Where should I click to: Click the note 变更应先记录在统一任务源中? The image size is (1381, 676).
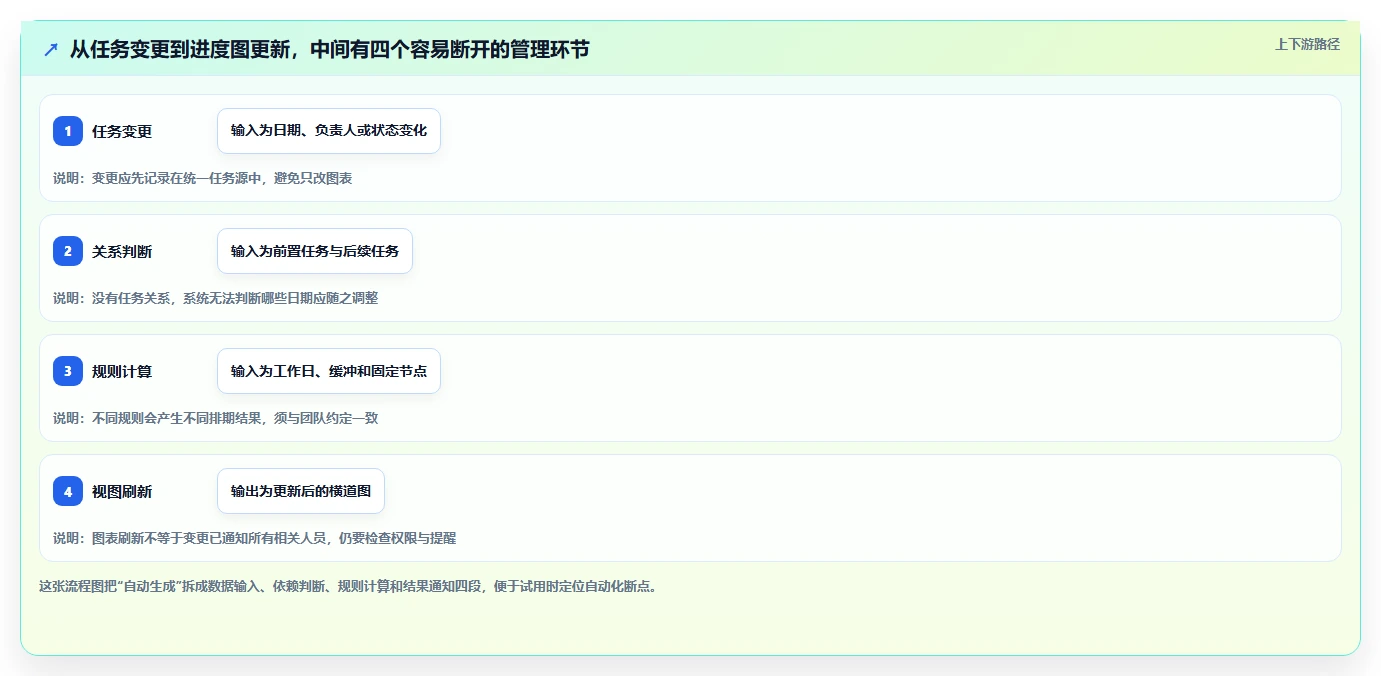[x=202, y=178]
